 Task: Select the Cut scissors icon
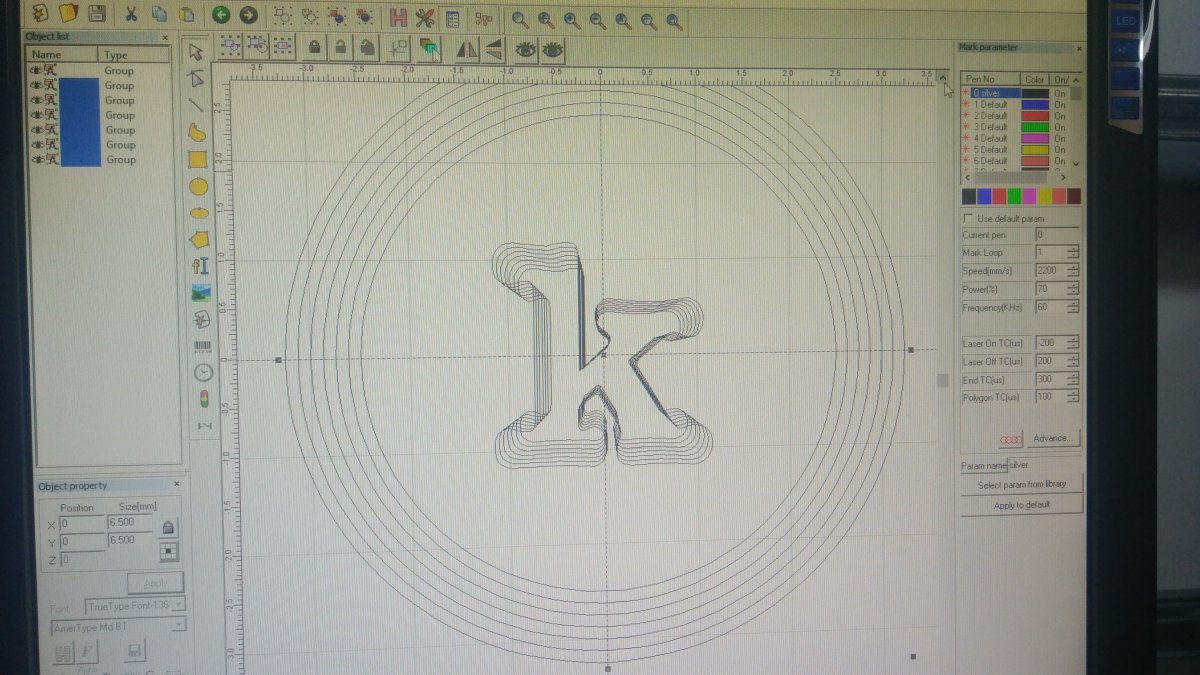click(131, 14)
